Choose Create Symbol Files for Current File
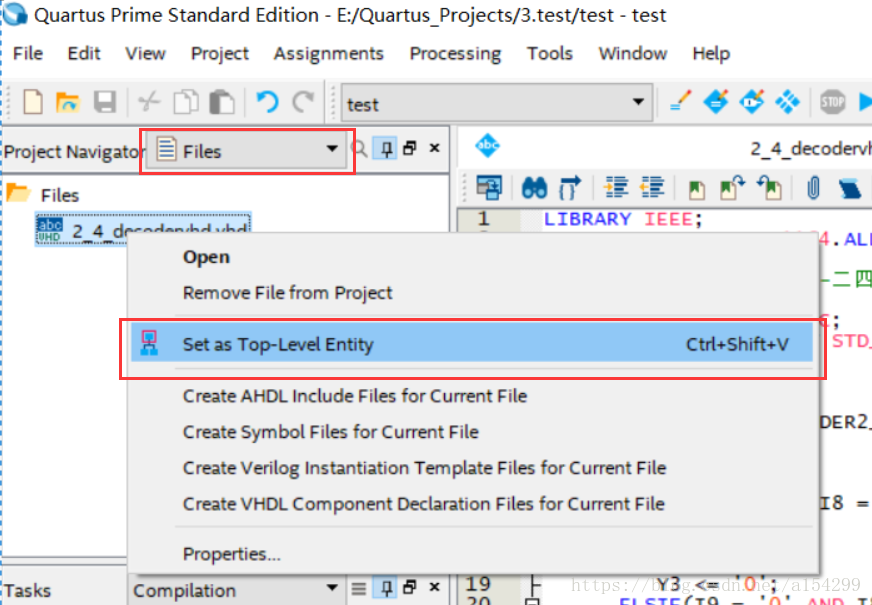872x605 pixels. click(472, 432)
